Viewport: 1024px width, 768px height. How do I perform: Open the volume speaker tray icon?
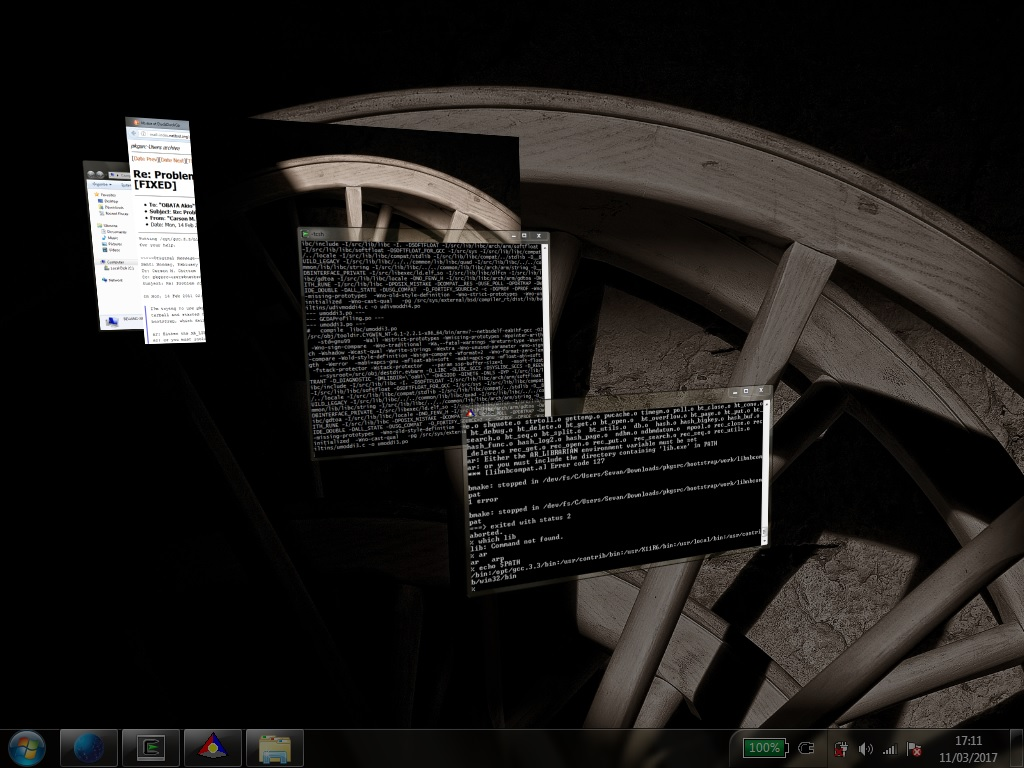(865, 749)
